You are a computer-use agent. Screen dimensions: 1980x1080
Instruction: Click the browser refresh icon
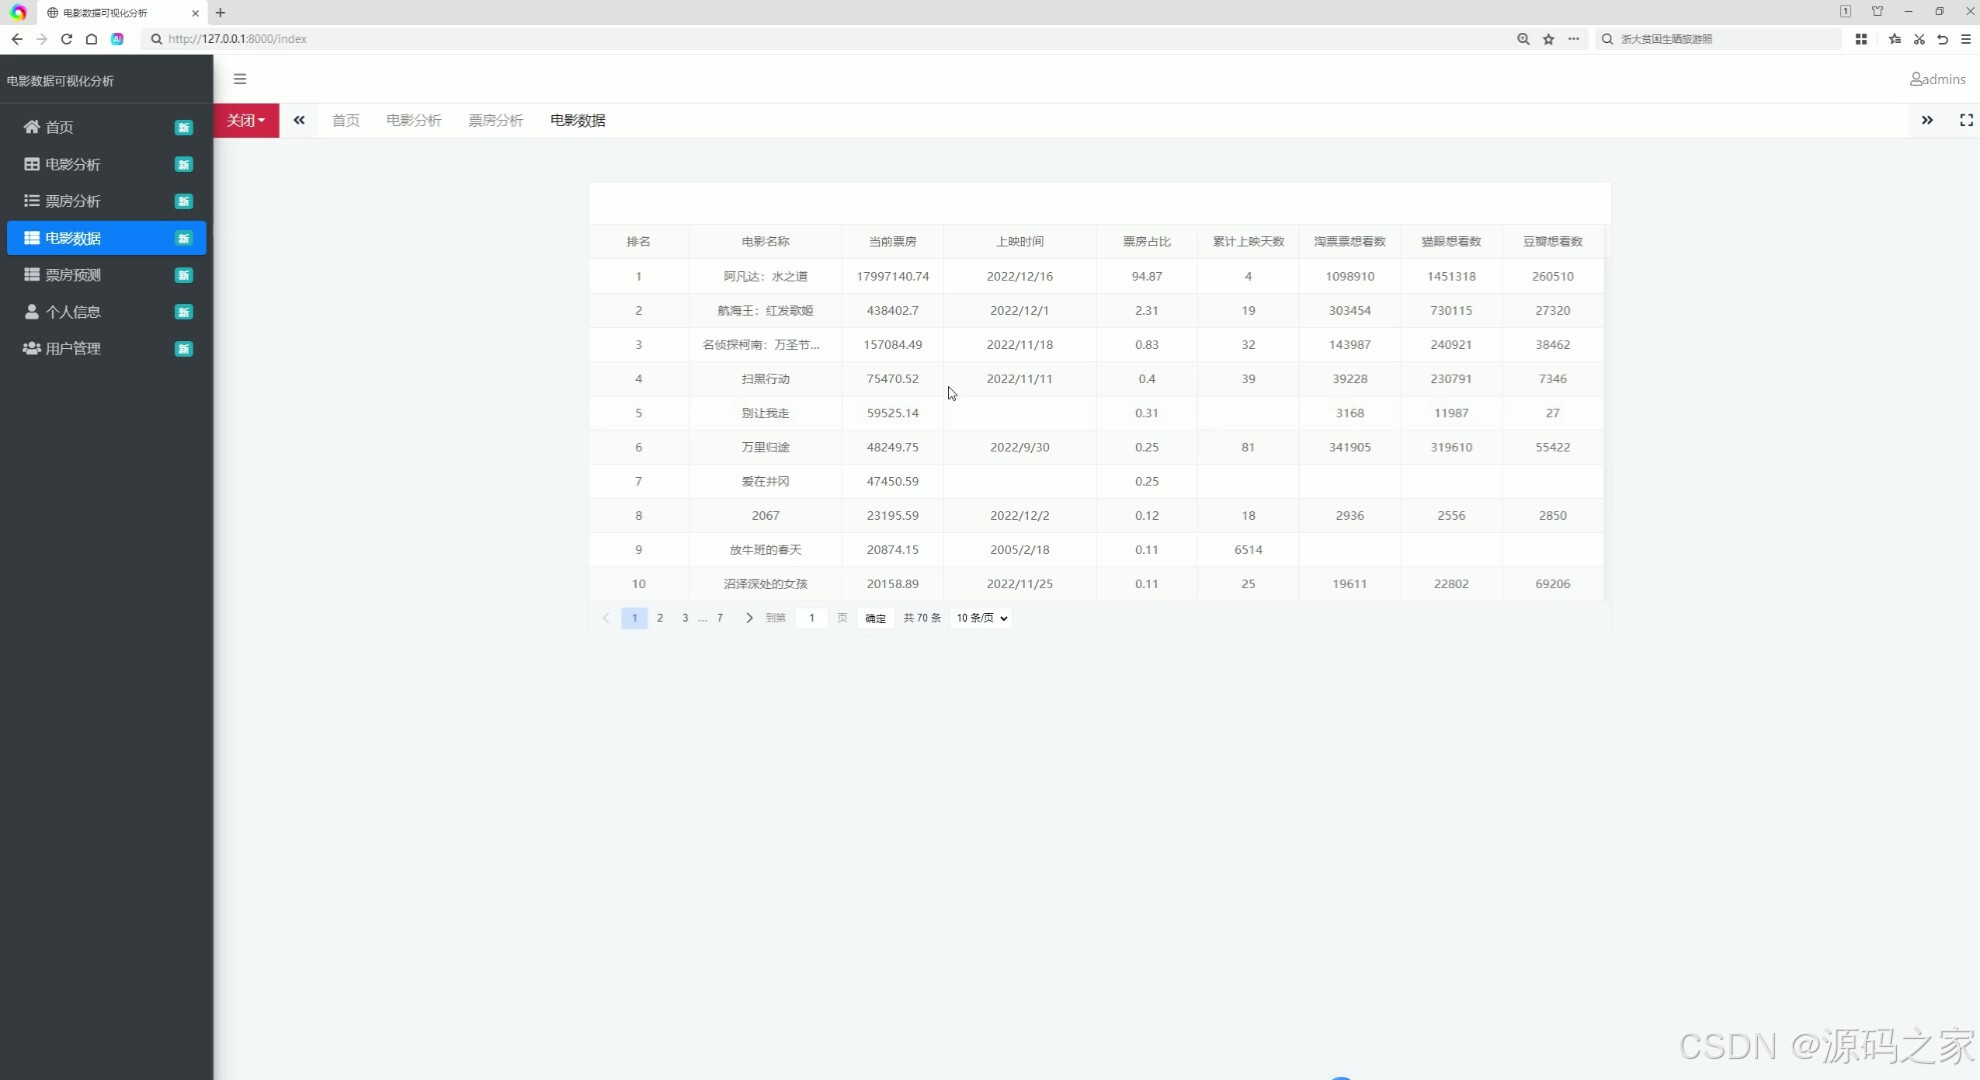pyautogui.click(x=66, y=39)
